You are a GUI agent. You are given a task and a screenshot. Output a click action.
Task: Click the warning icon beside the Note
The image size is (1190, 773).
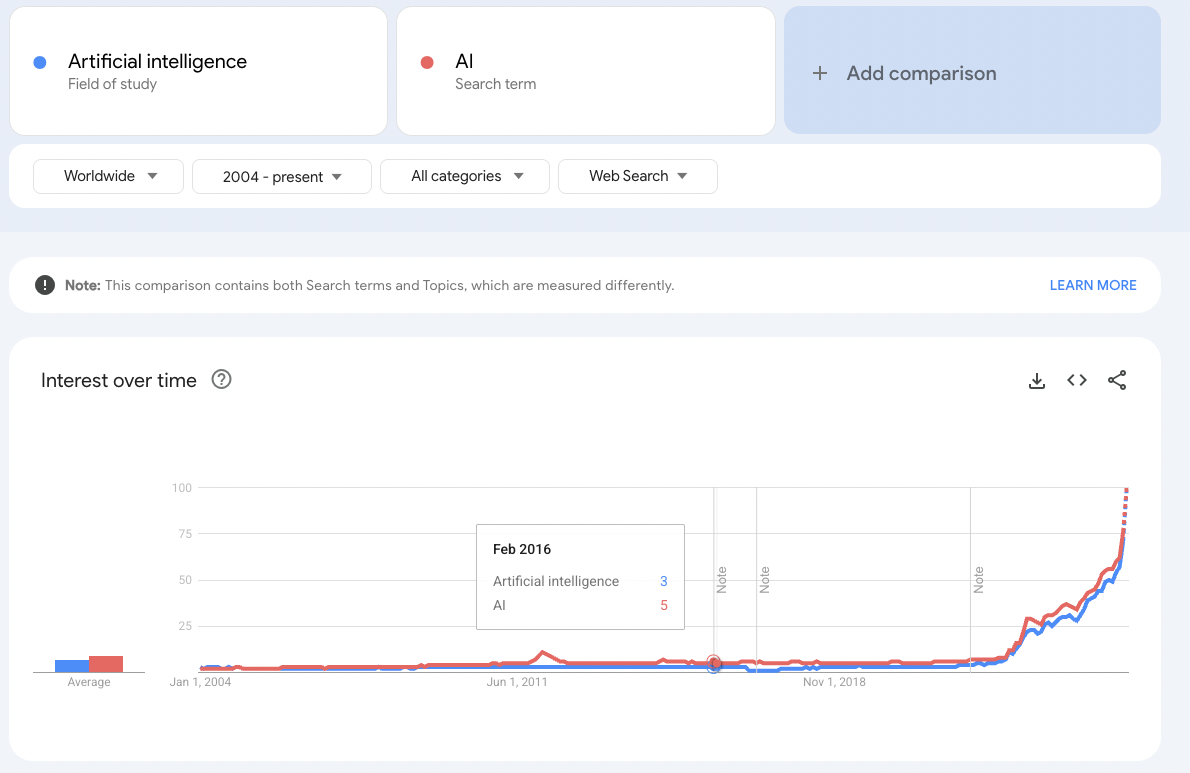(45, 285)
